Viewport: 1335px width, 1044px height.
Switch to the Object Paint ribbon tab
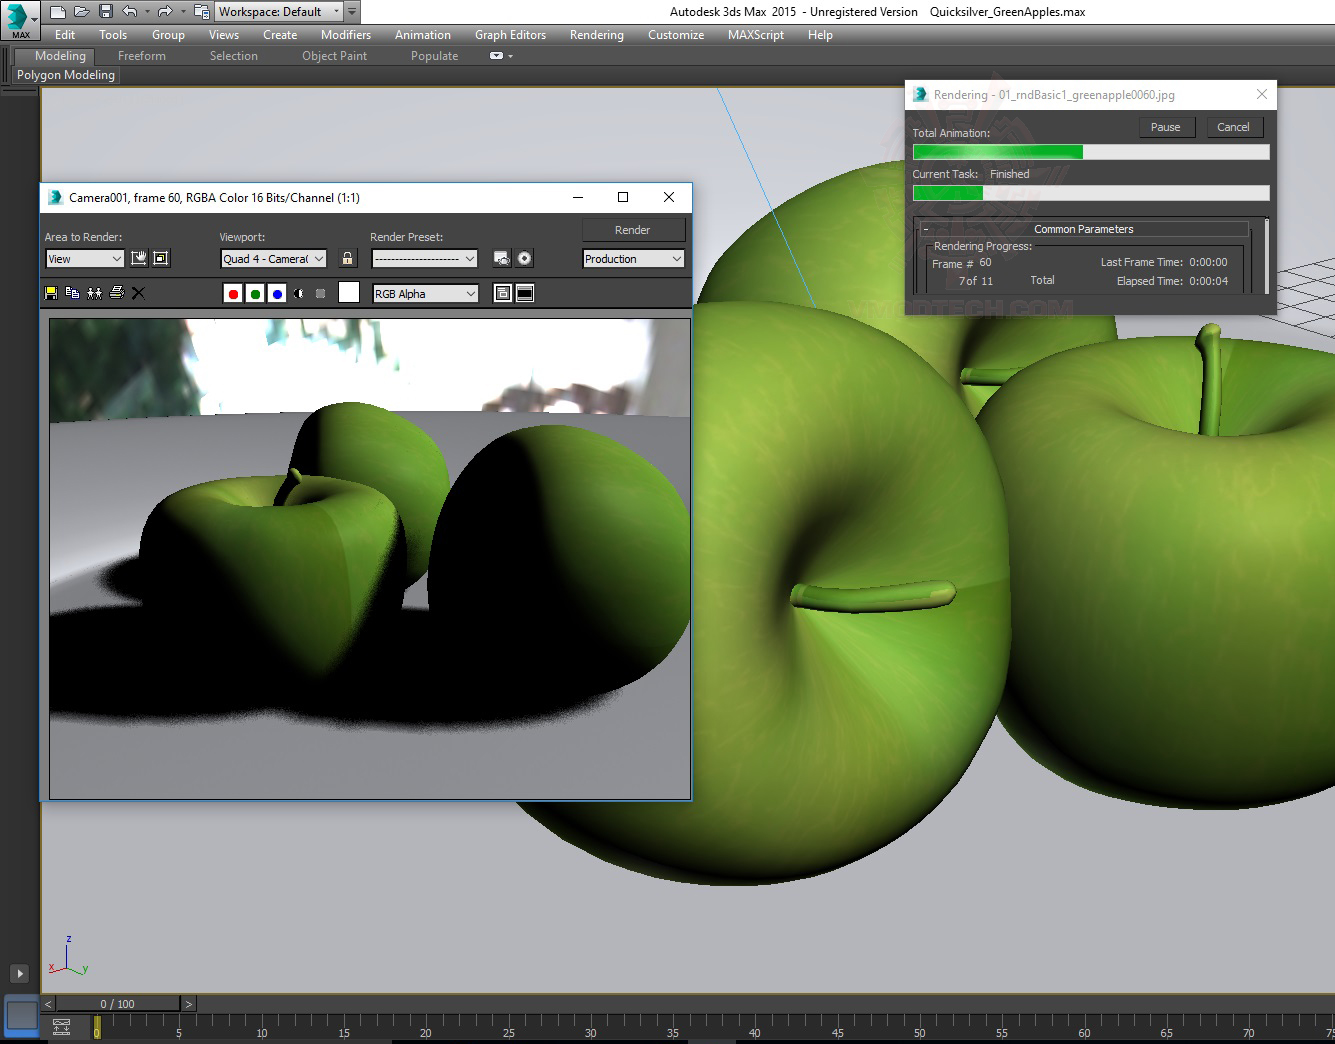(335, 56)
